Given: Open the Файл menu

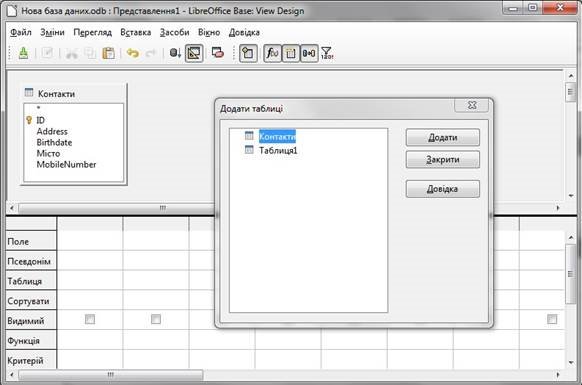Looking at the screenshot, I should [x=20, y=32].
